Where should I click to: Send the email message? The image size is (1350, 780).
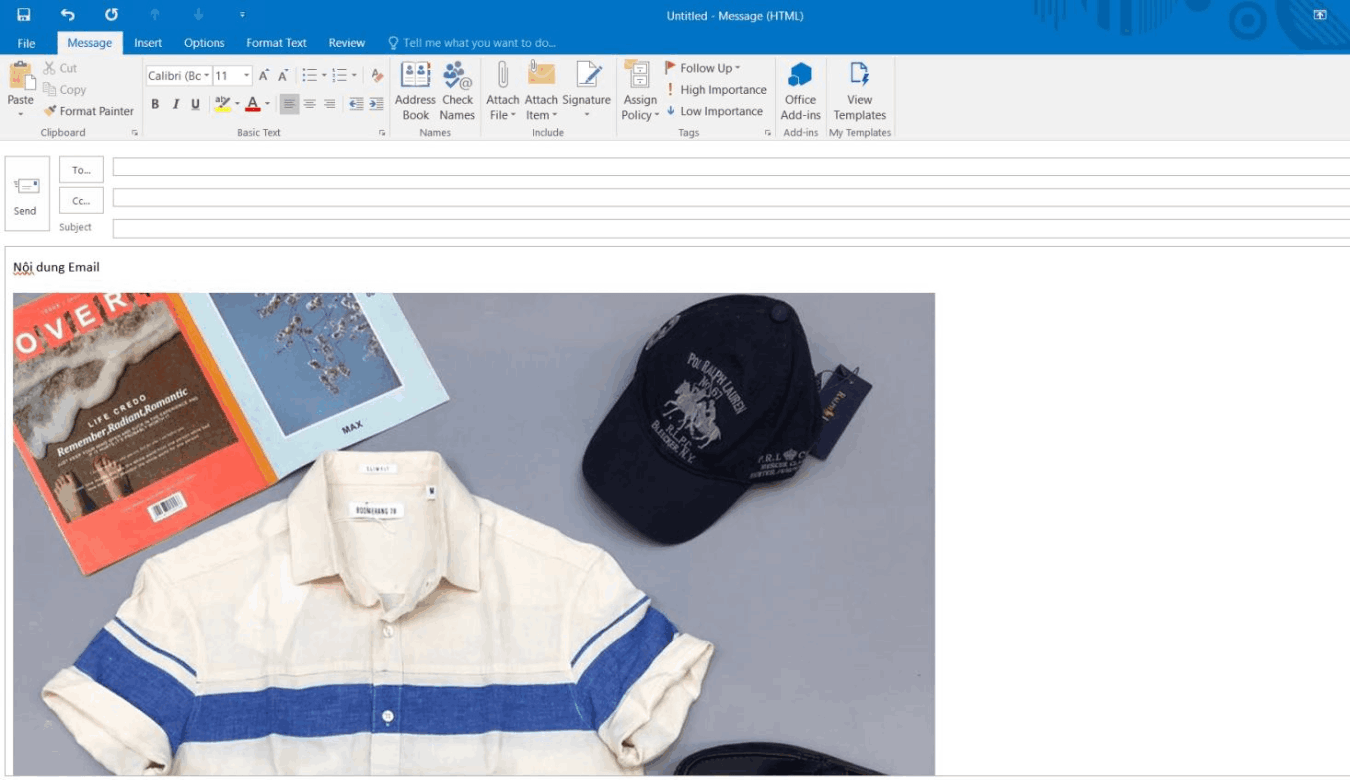(x=26, y=194)
